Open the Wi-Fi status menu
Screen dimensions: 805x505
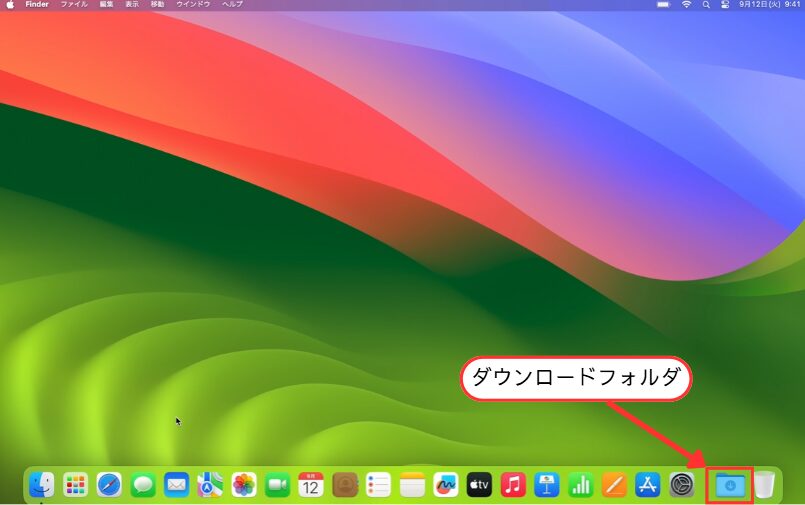tap(686, 5)
